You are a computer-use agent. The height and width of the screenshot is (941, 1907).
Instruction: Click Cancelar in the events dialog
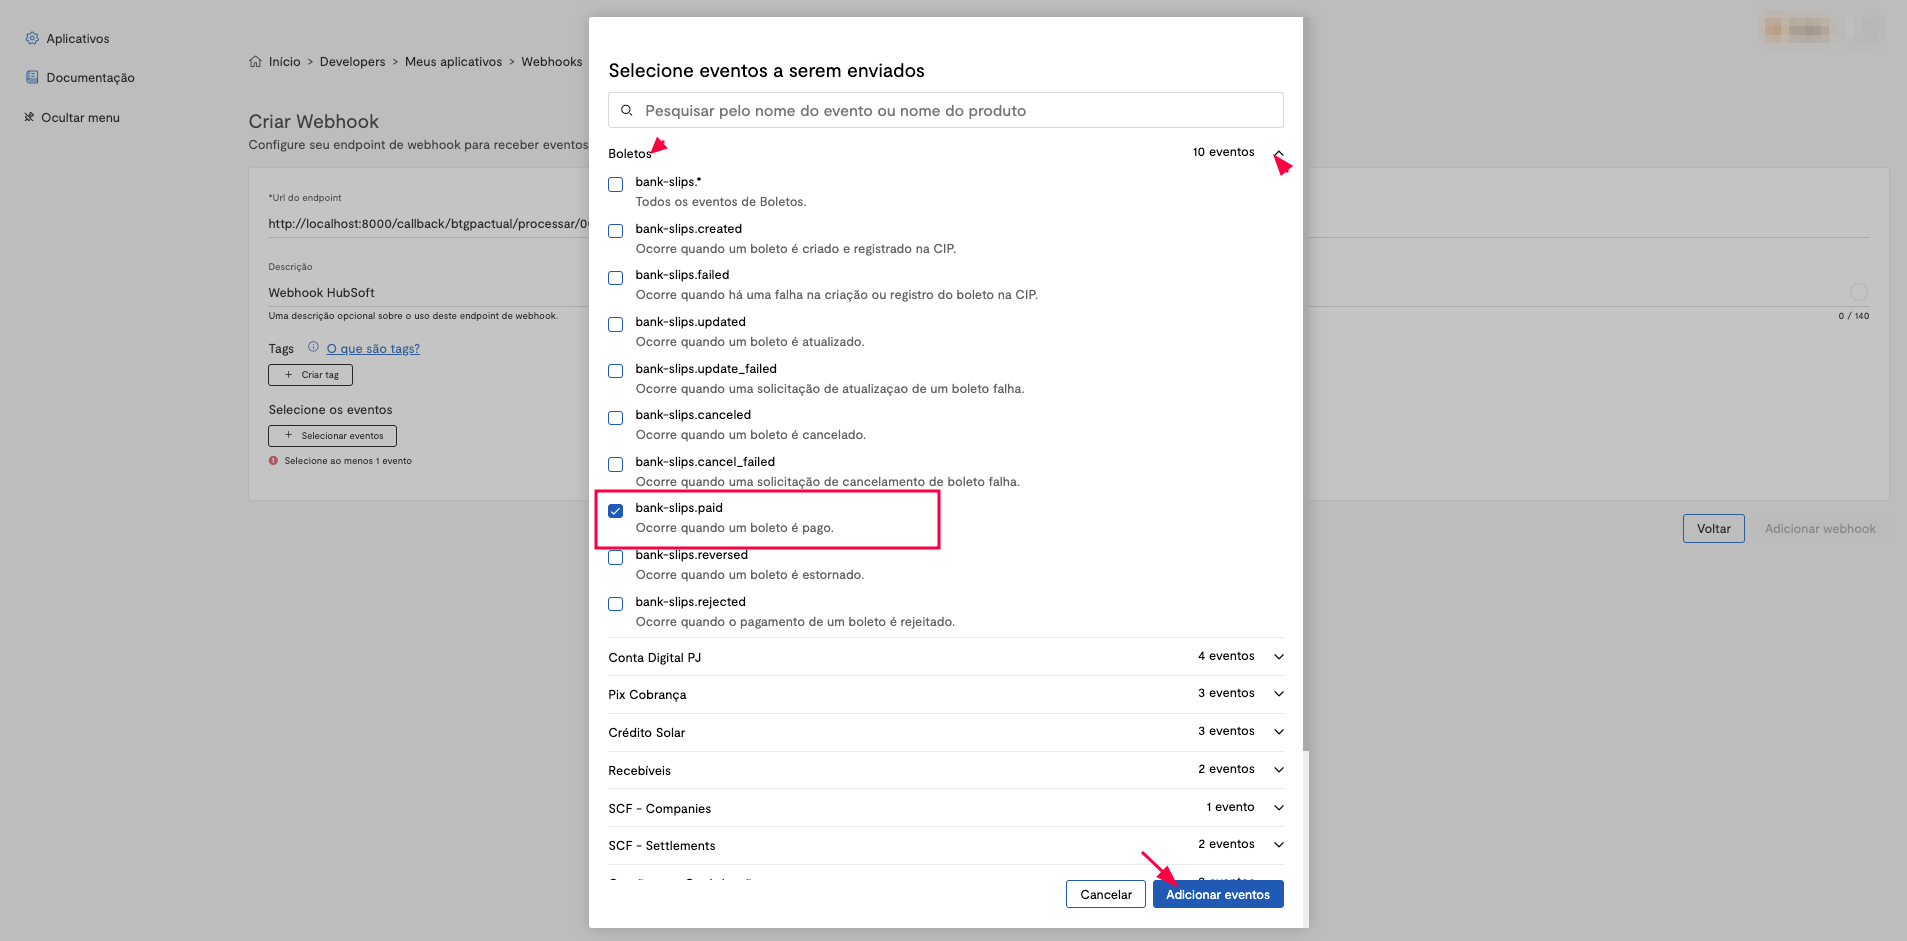[x=1106, y=894]
